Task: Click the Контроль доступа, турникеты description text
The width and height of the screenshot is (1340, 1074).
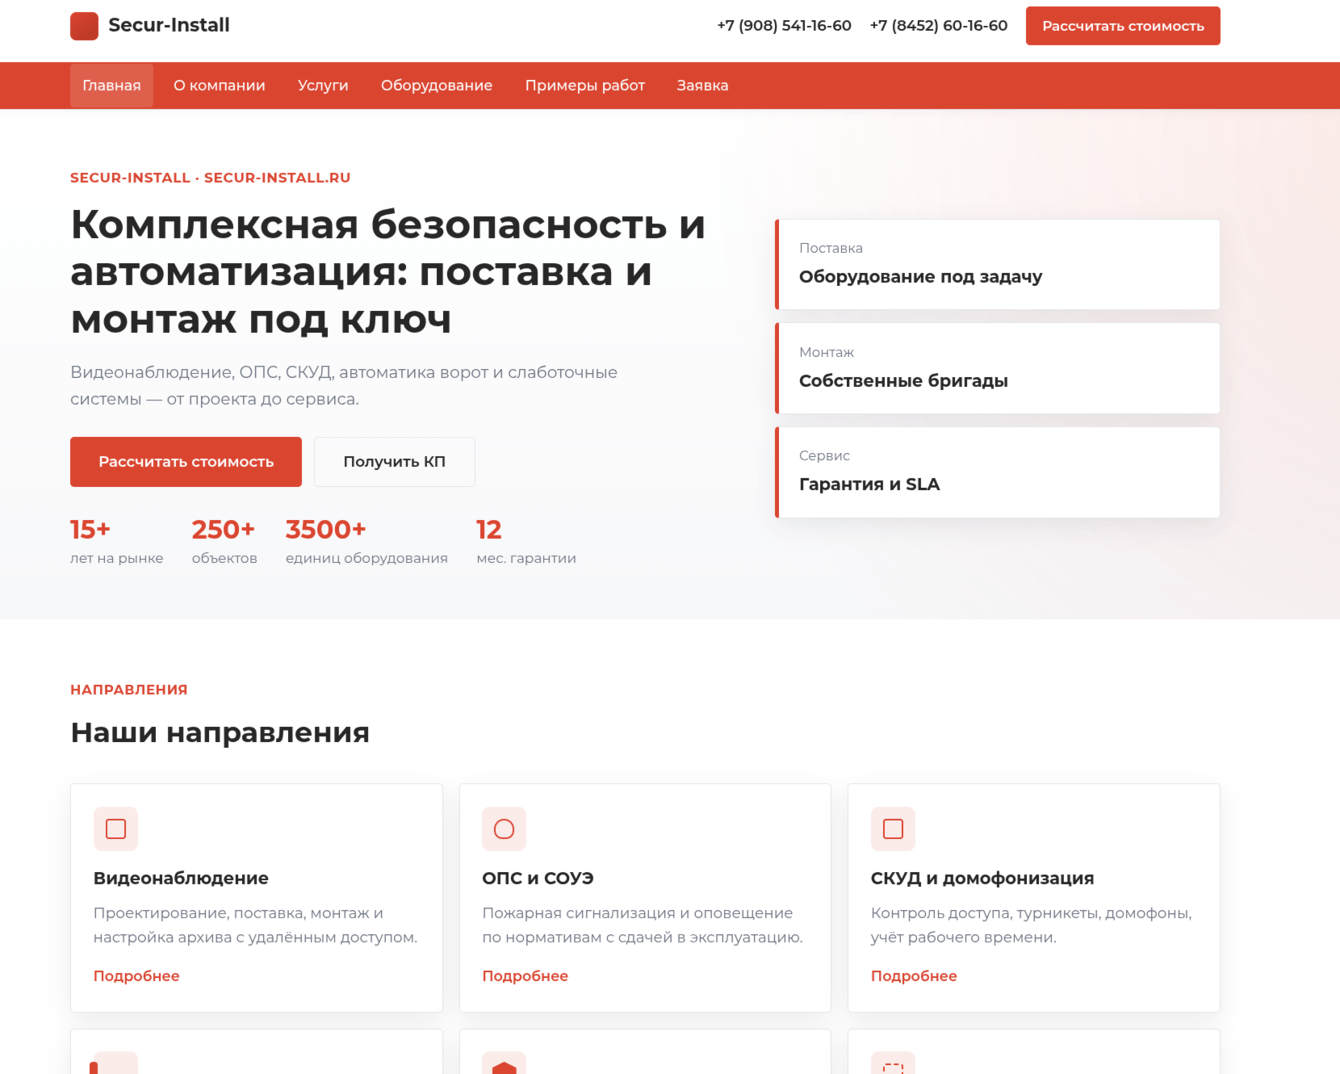Action: coord(1031,925)
